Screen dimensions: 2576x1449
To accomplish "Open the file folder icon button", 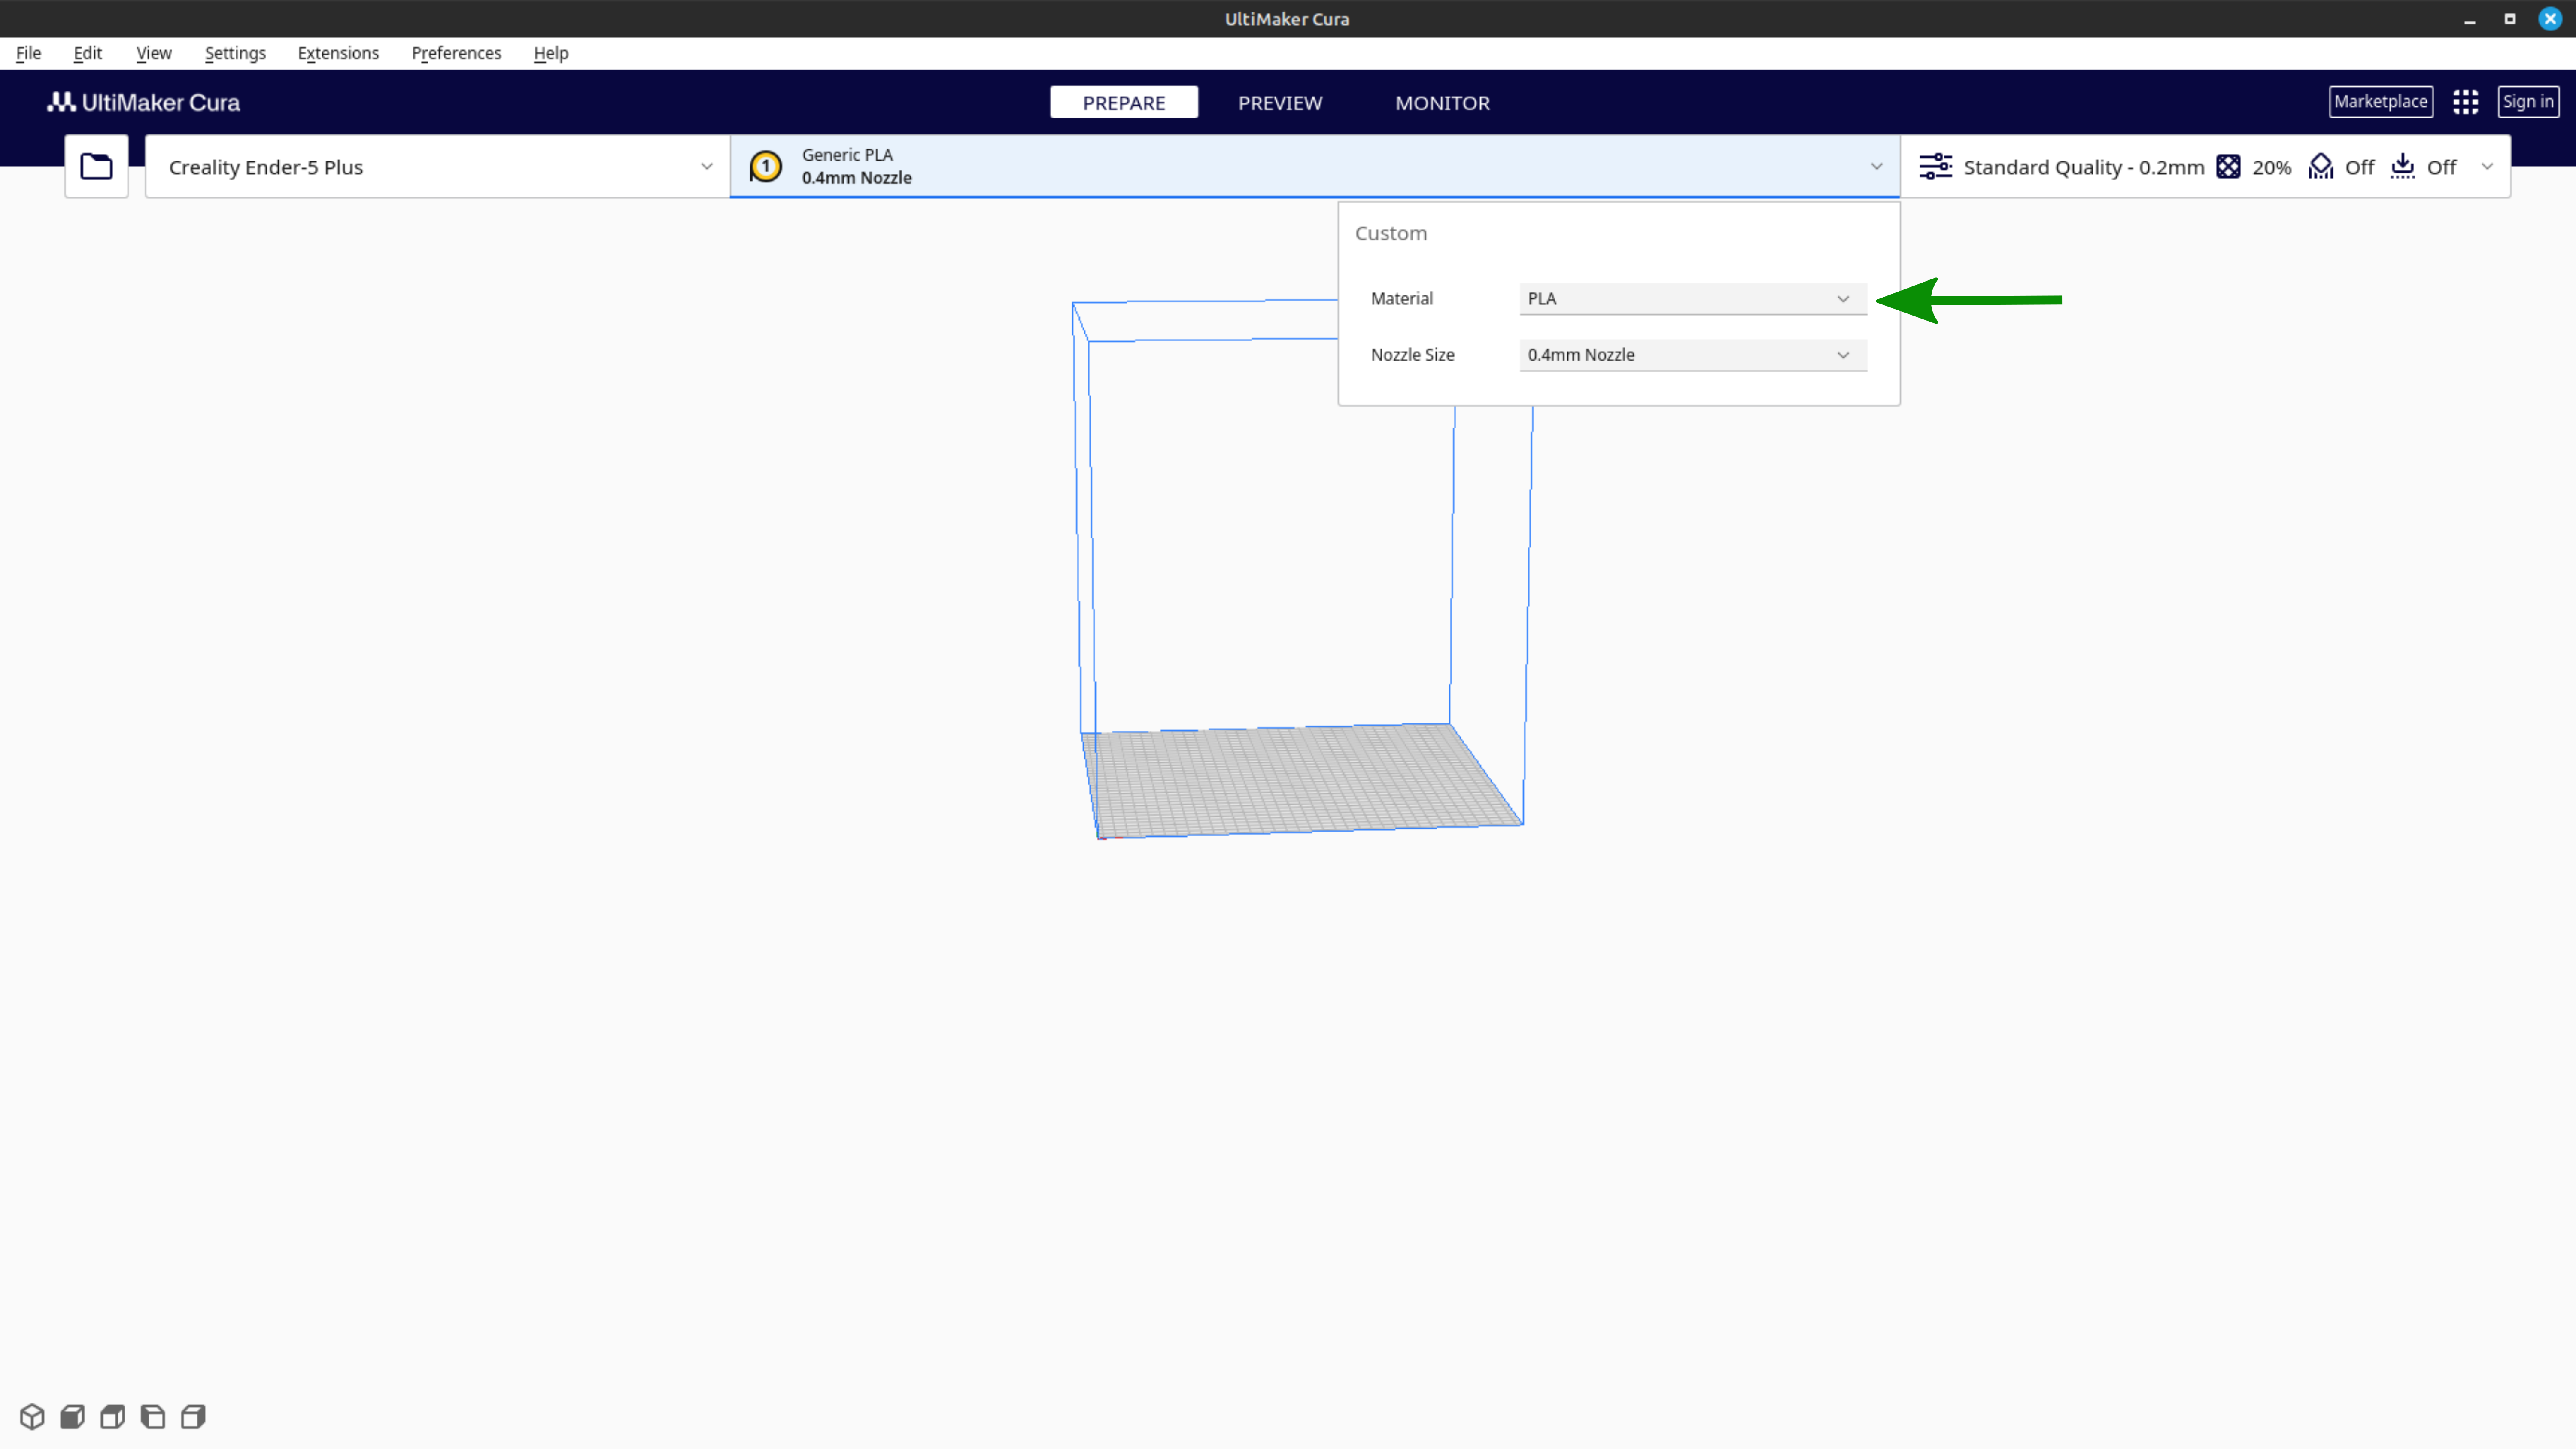I will pyautogui.click(x=96, y=166).
